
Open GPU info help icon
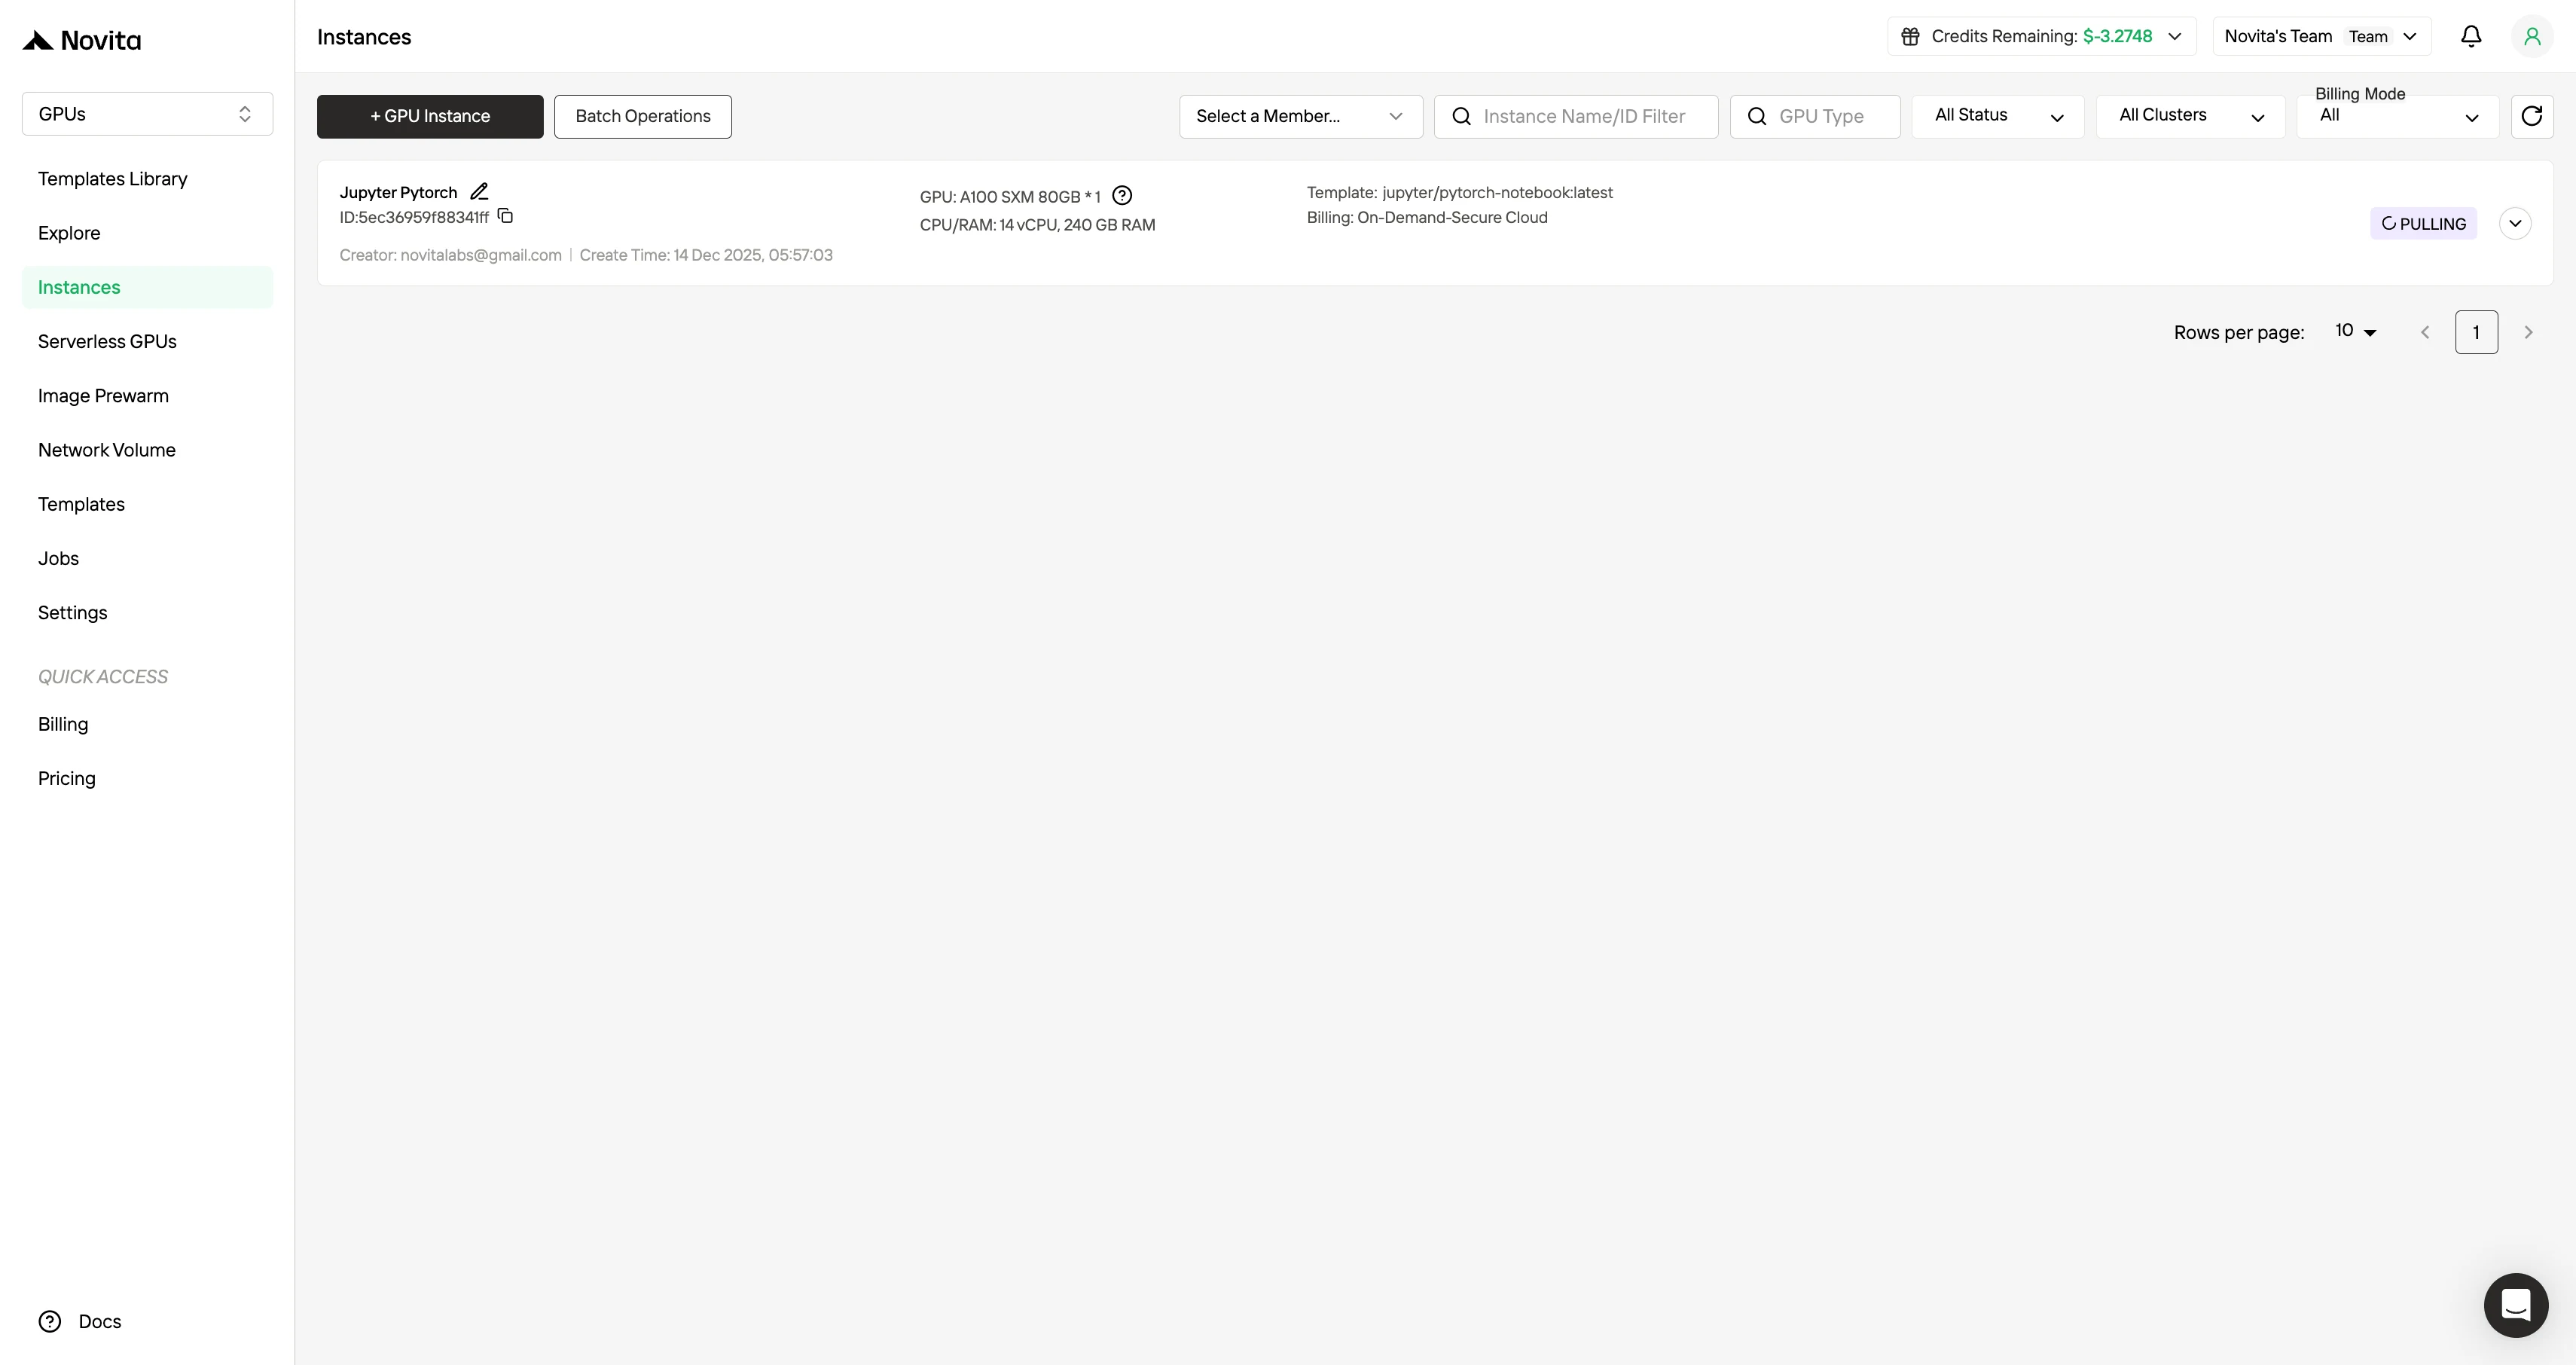(x=1122, y=196)
